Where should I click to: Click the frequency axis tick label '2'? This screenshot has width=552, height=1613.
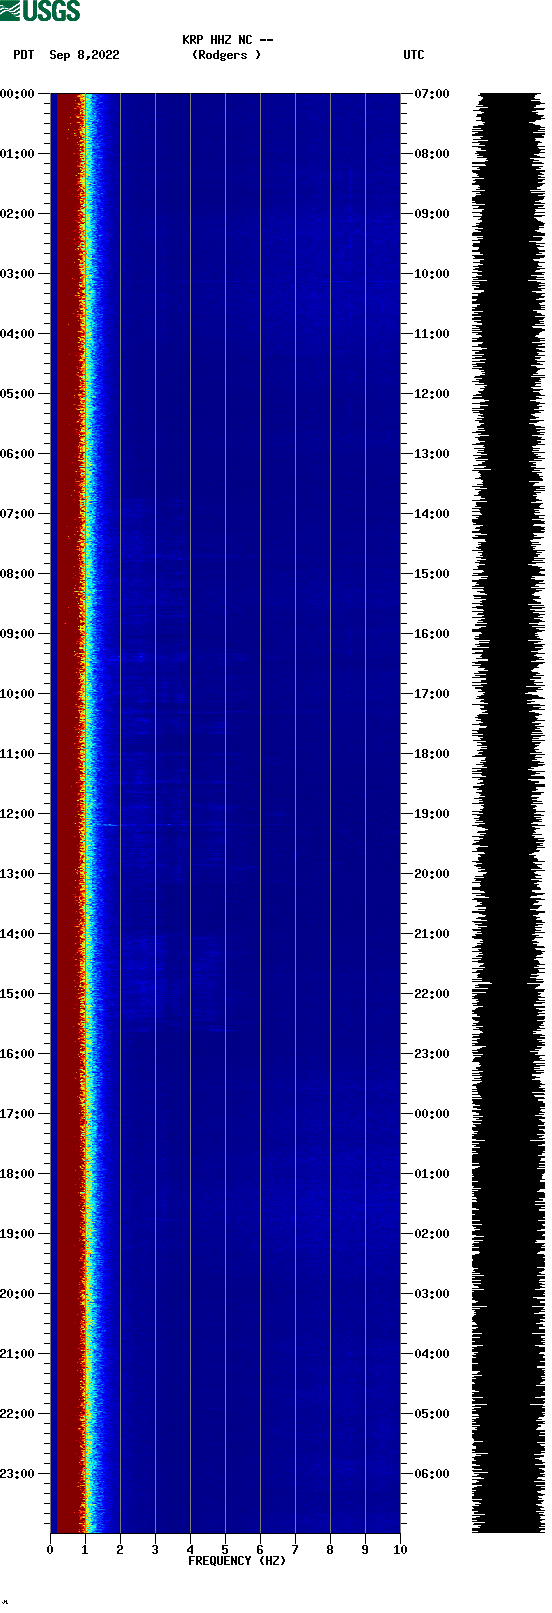click(120, 1550)
